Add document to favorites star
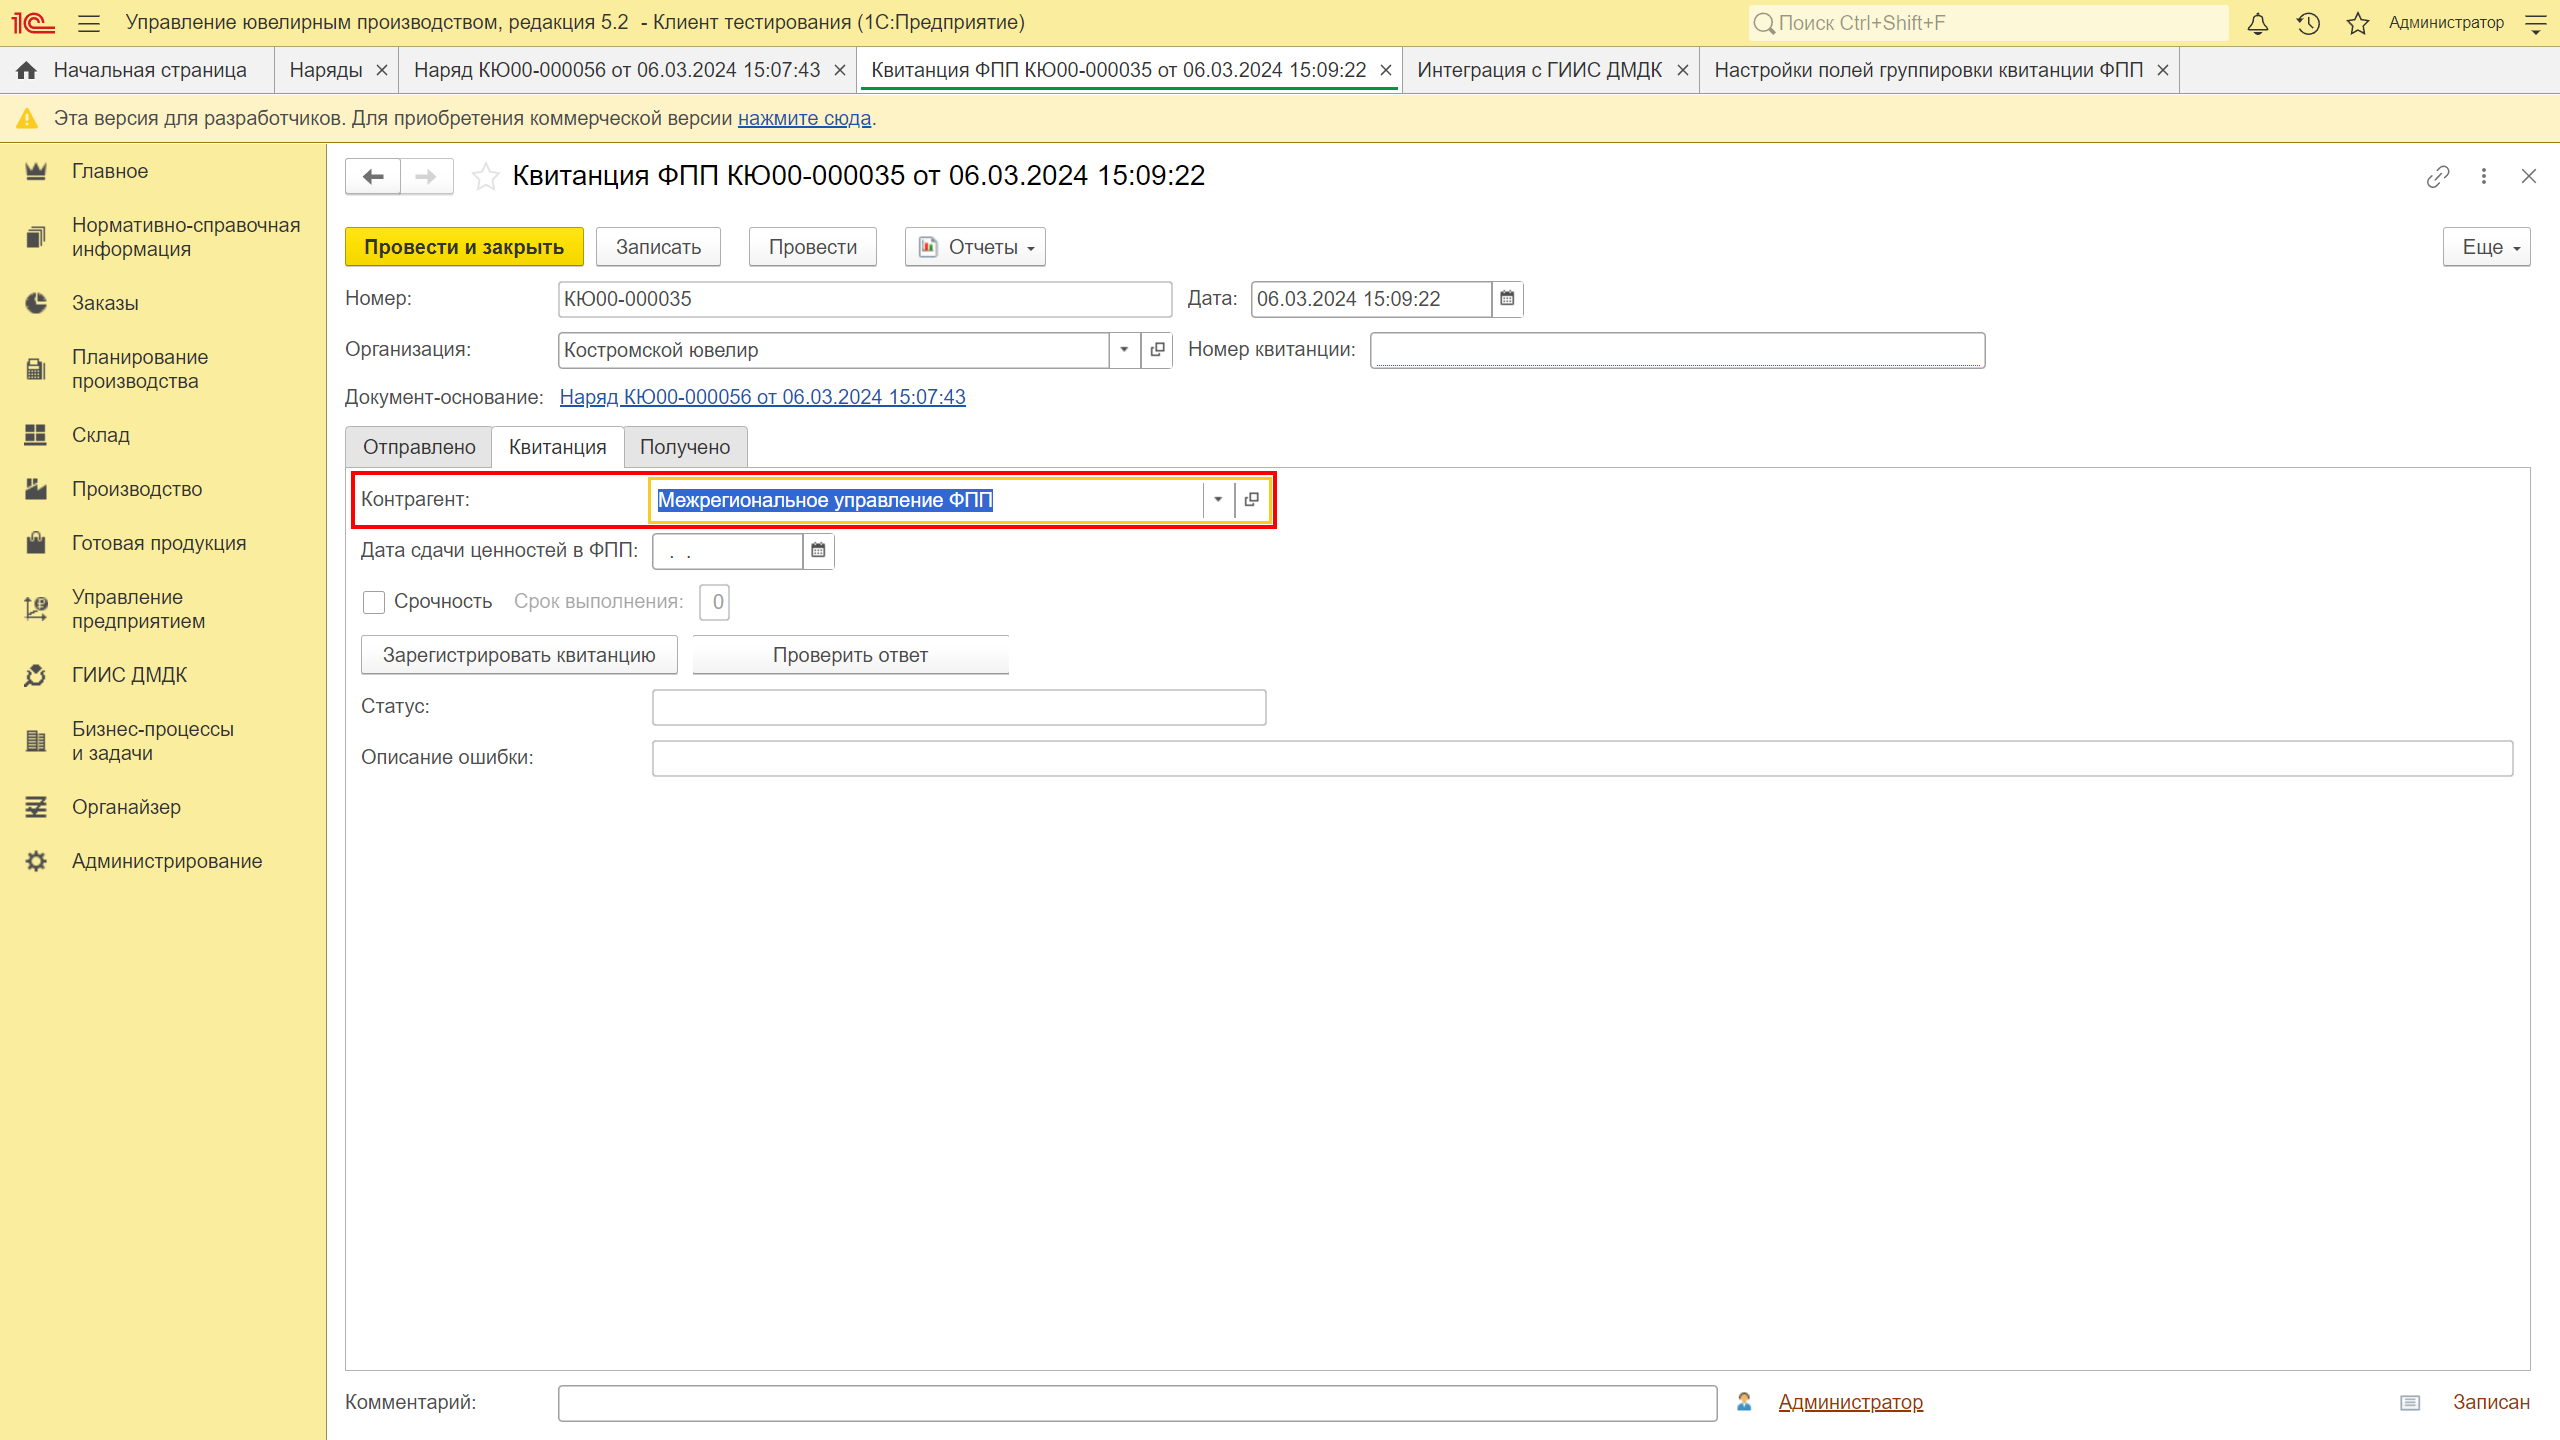 [x=486, y=177]
